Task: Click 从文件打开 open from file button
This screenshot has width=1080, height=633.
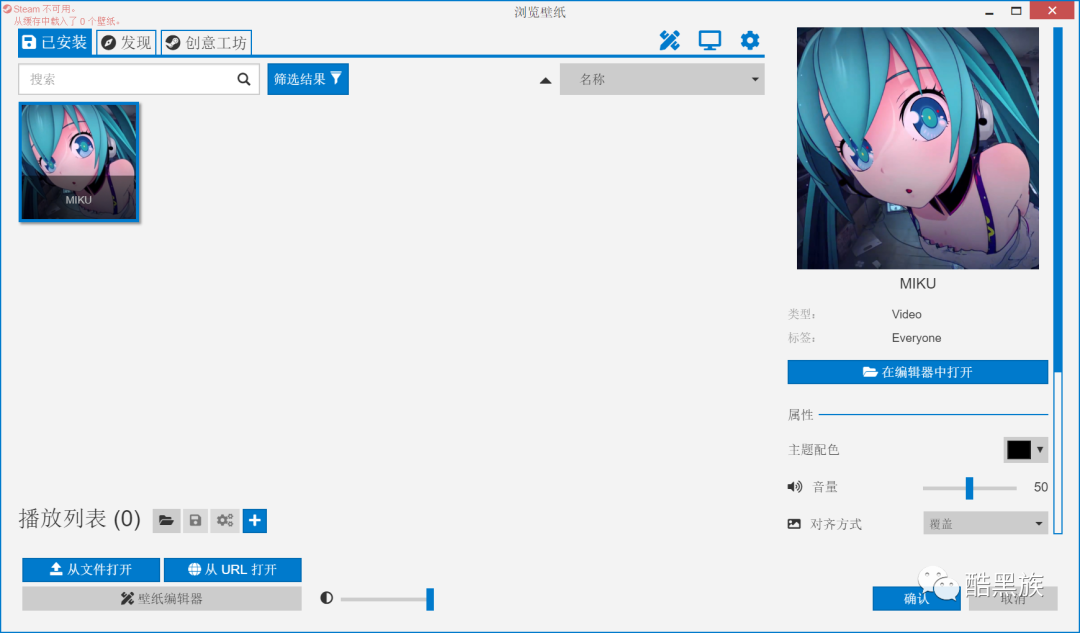Action: pyautogui.click(x=91, y=570)
